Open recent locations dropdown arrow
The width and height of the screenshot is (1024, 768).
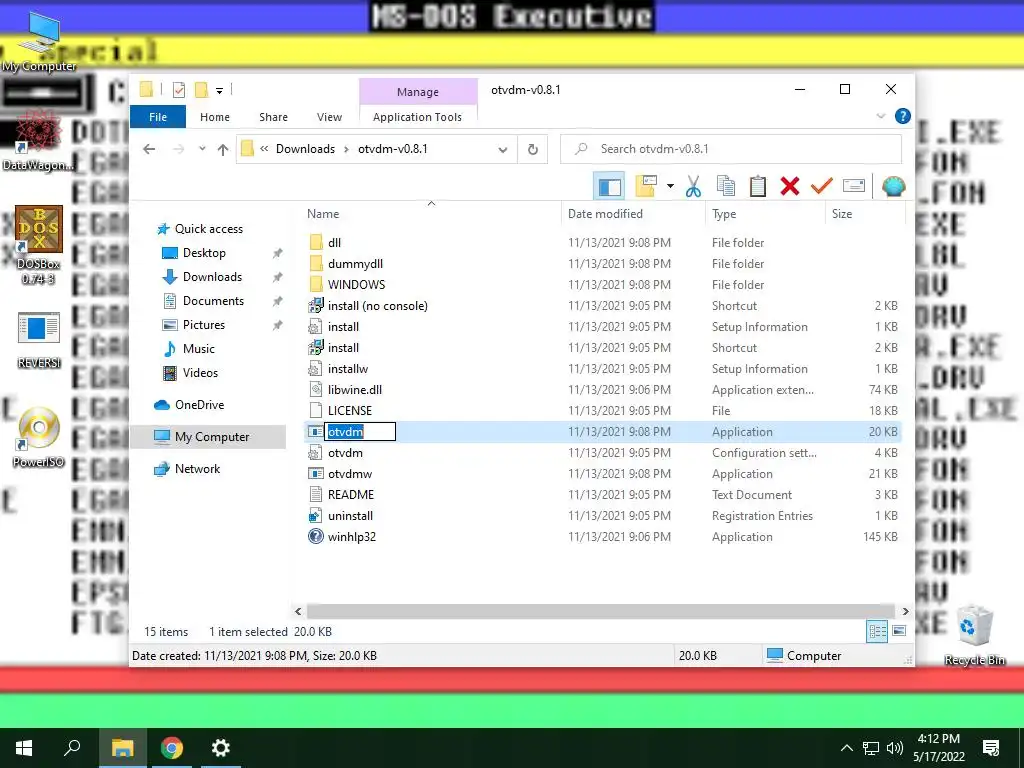tap(202, 149)
